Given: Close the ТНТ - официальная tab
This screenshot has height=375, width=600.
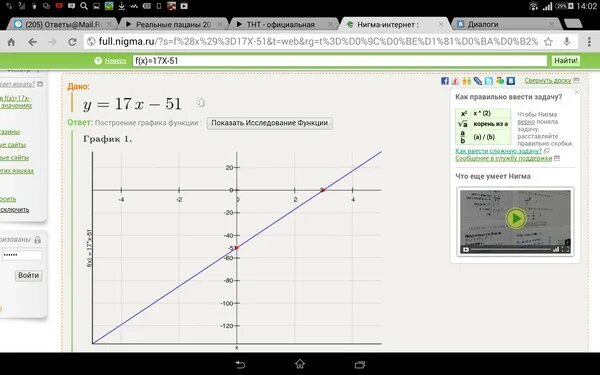Looking at the screenshot, I should [x=330, y=24].
